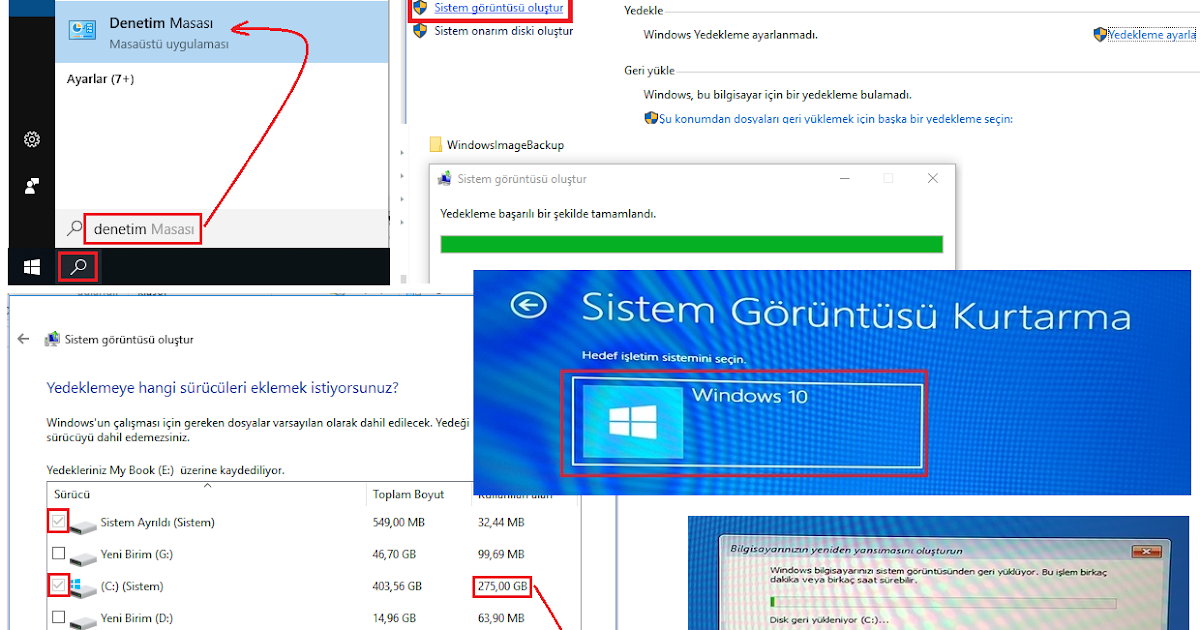Select the Sistem Ayrıldı (Sistem) drive name
Screen dimensions: 1200x630
click(158, 523)
